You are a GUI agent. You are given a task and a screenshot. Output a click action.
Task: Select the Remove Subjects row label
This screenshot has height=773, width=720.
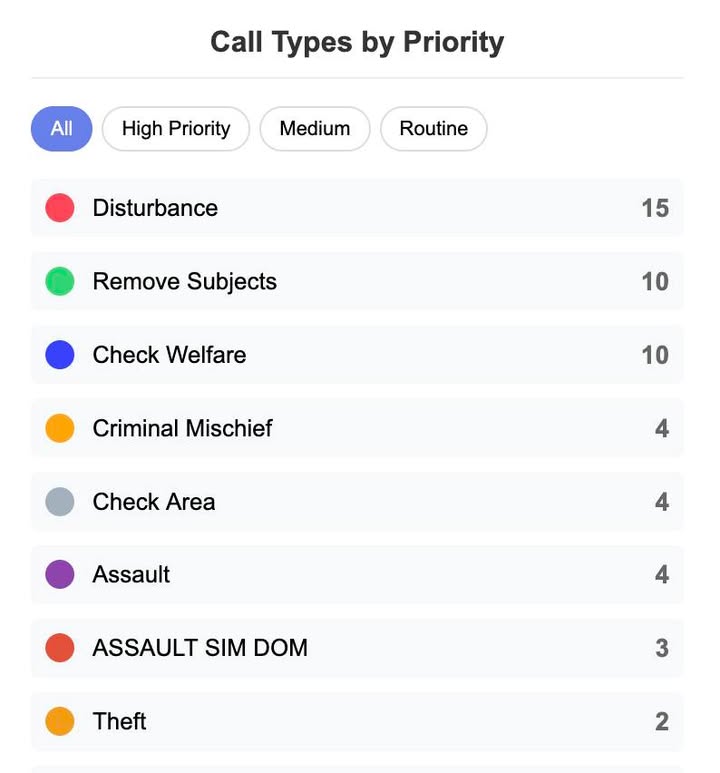184,282
